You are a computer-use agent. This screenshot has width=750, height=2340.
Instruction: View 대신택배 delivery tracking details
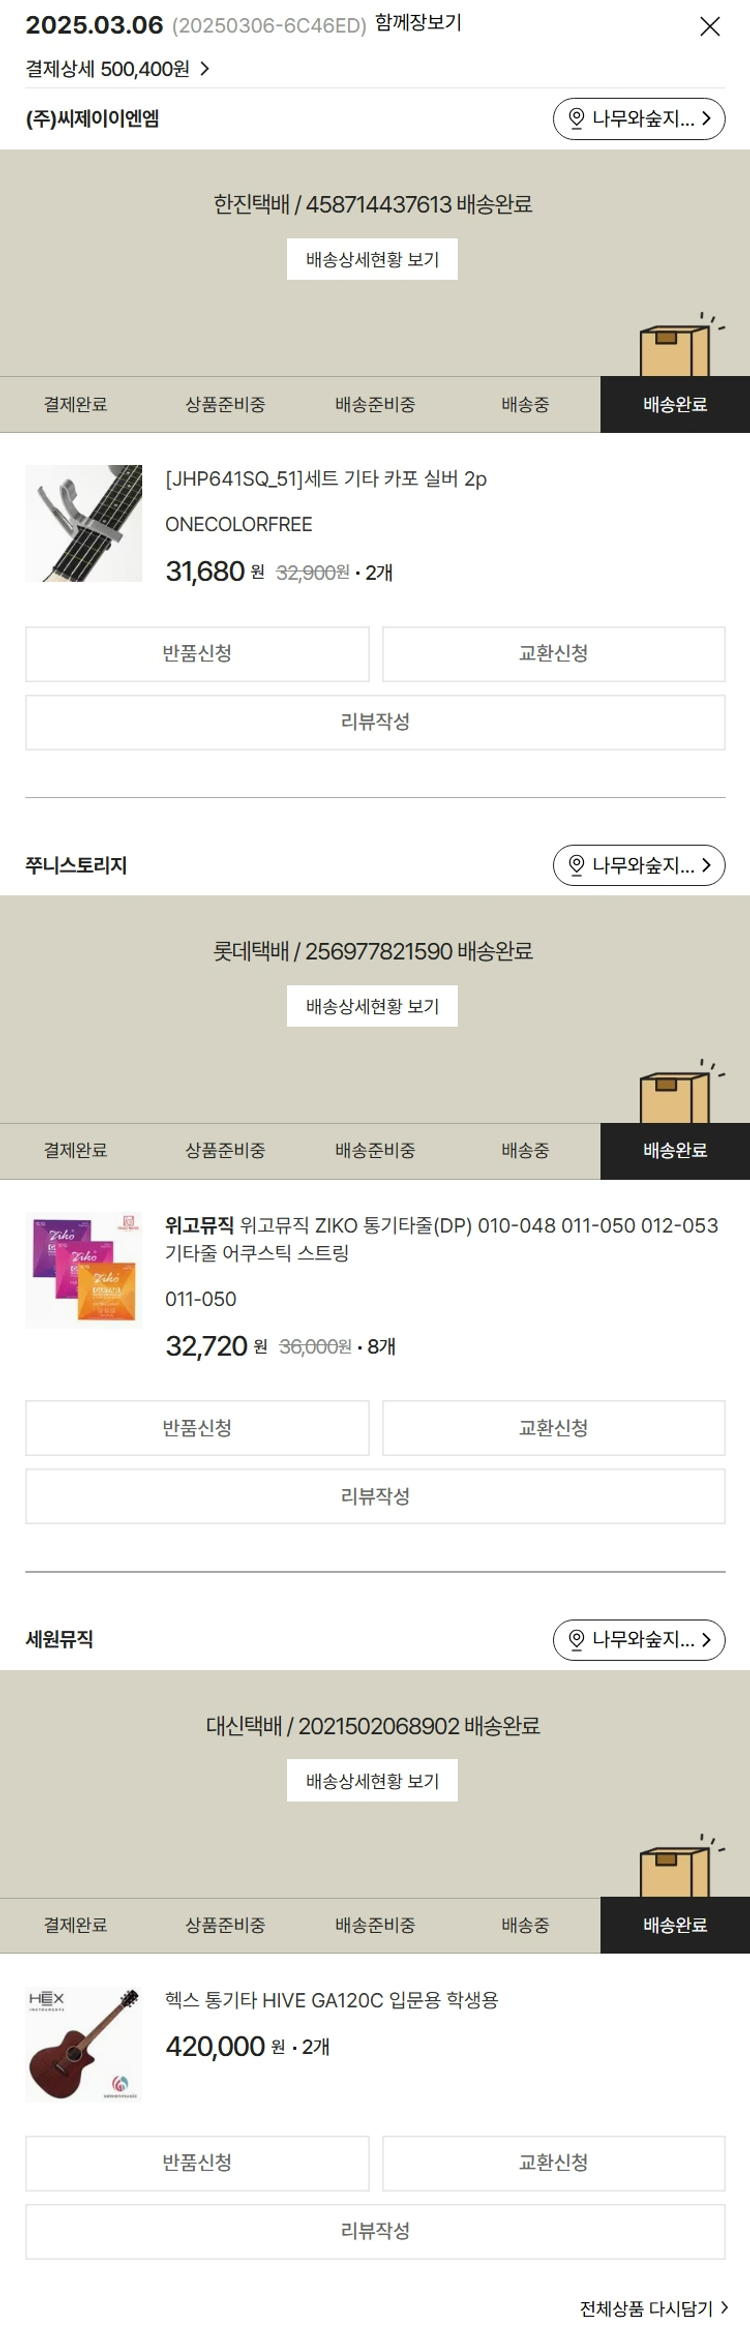[372, 1780]
